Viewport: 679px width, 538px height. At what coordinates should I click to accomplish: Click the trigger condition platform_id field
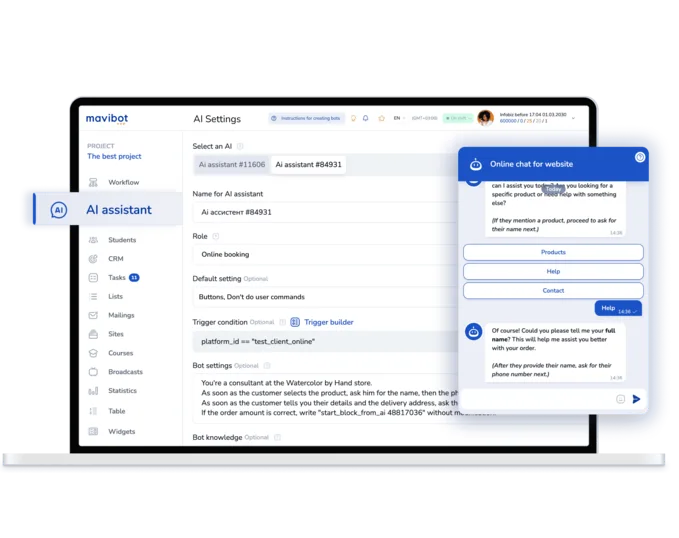pyautogui.click(x=325, y=342)
